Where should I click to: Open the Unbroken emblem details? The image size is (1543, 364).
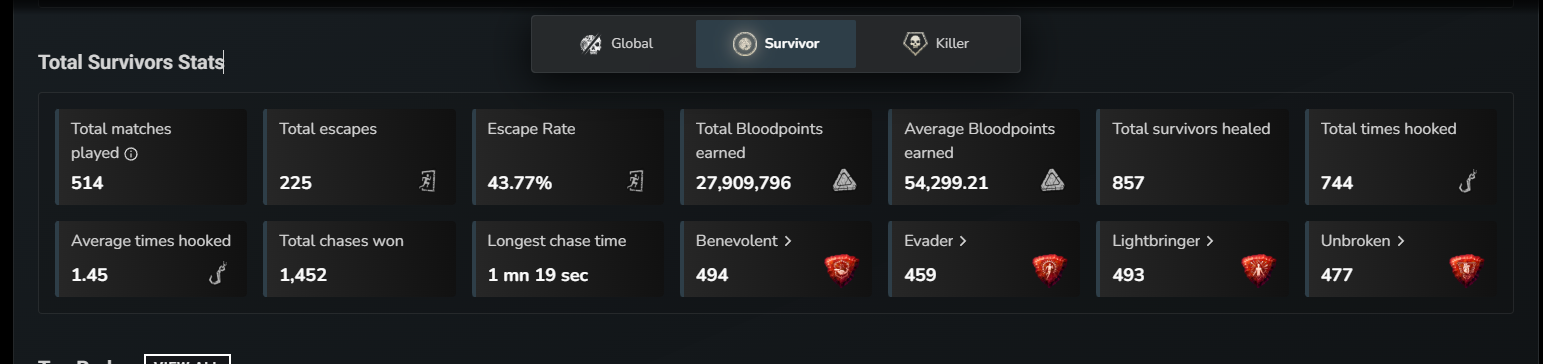click(1363, 241)
